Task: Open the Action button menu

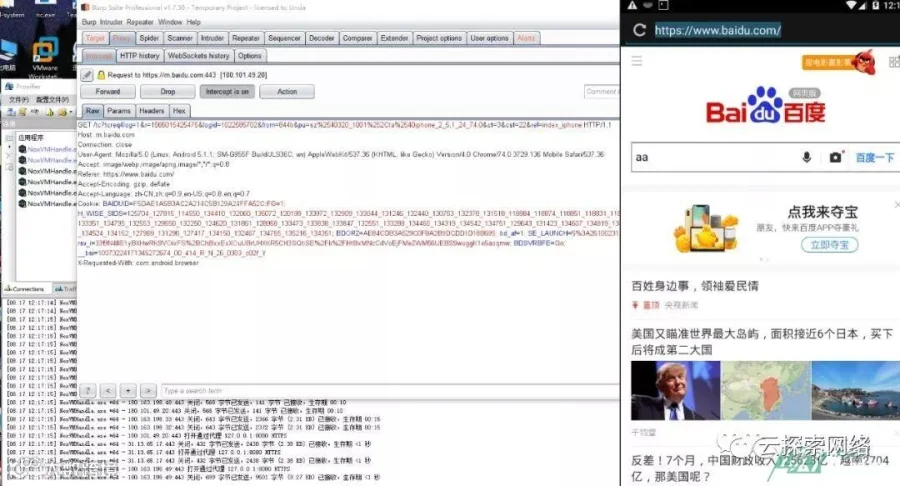Action: (x=287, y=91)
